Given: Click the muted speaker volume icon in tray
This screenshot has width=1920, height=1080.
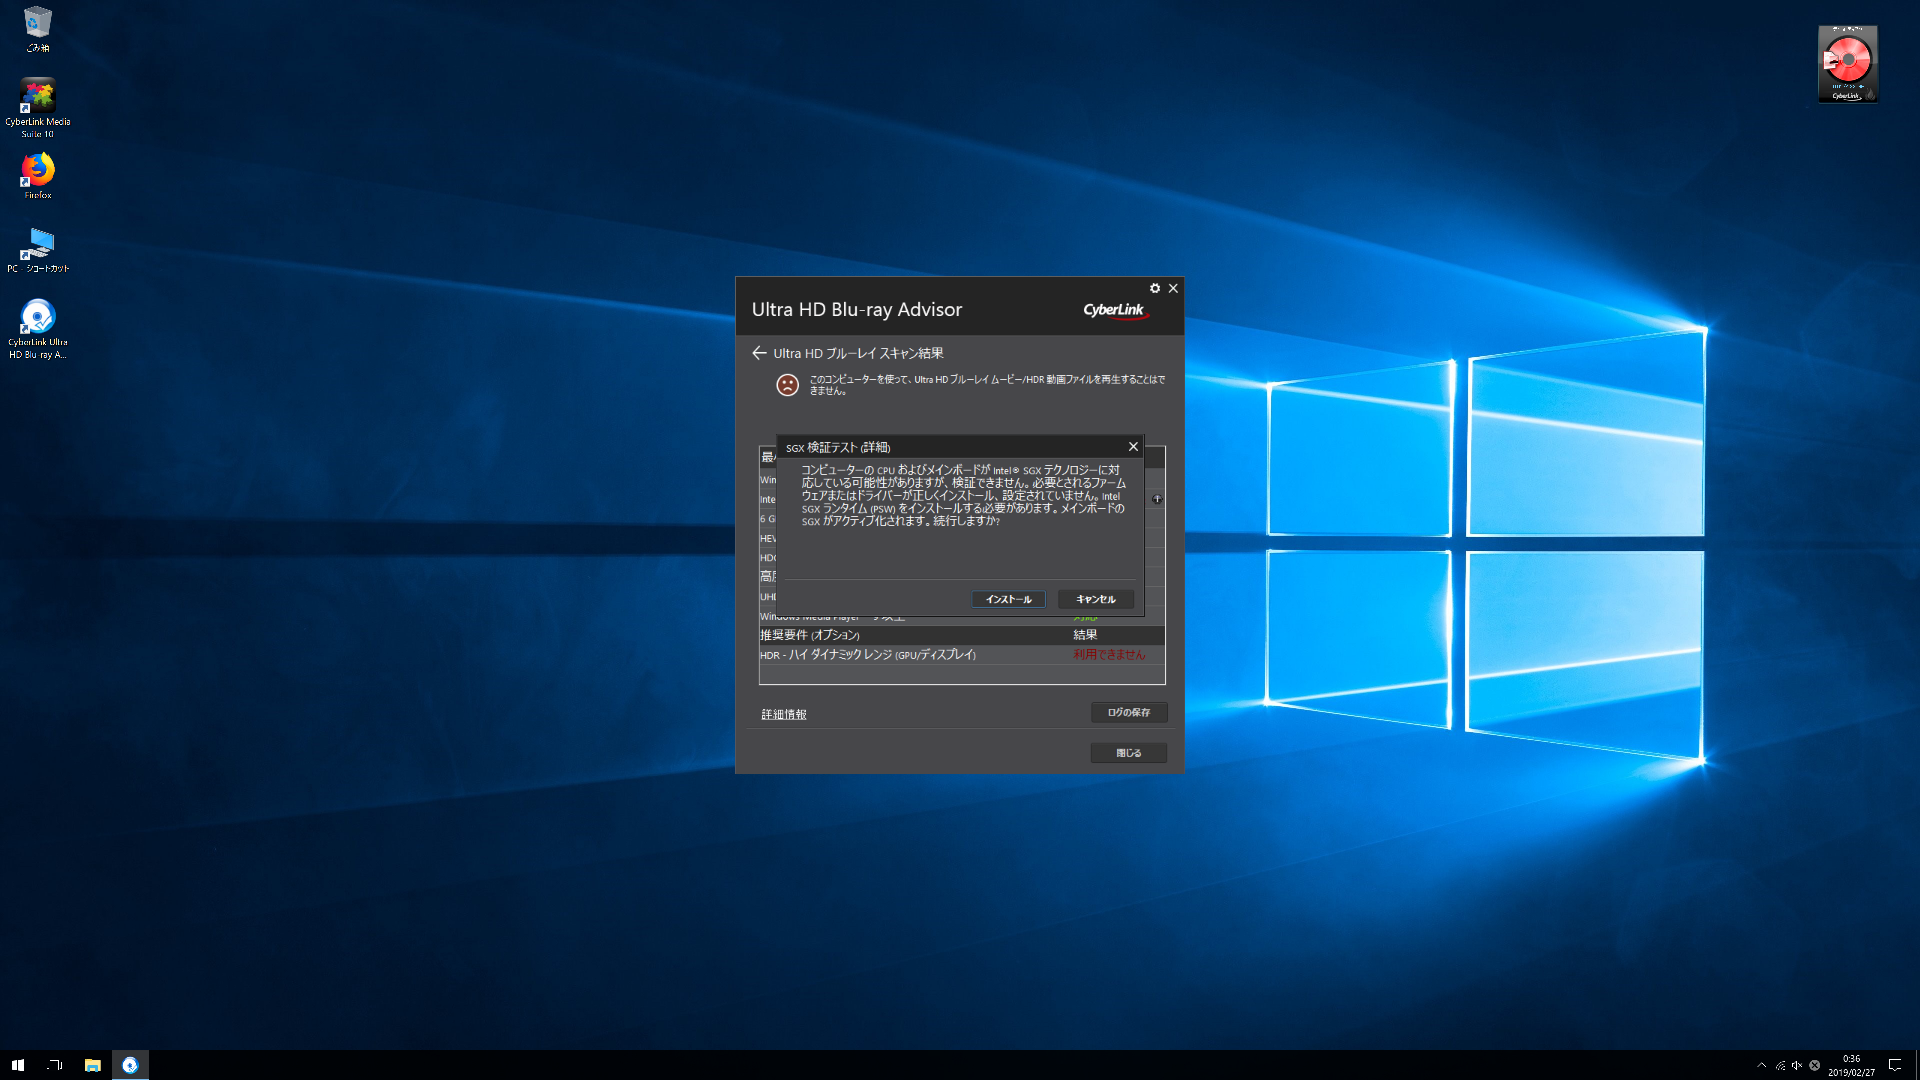Looking at the screenshot, I should click(x=1797, y=1065).
